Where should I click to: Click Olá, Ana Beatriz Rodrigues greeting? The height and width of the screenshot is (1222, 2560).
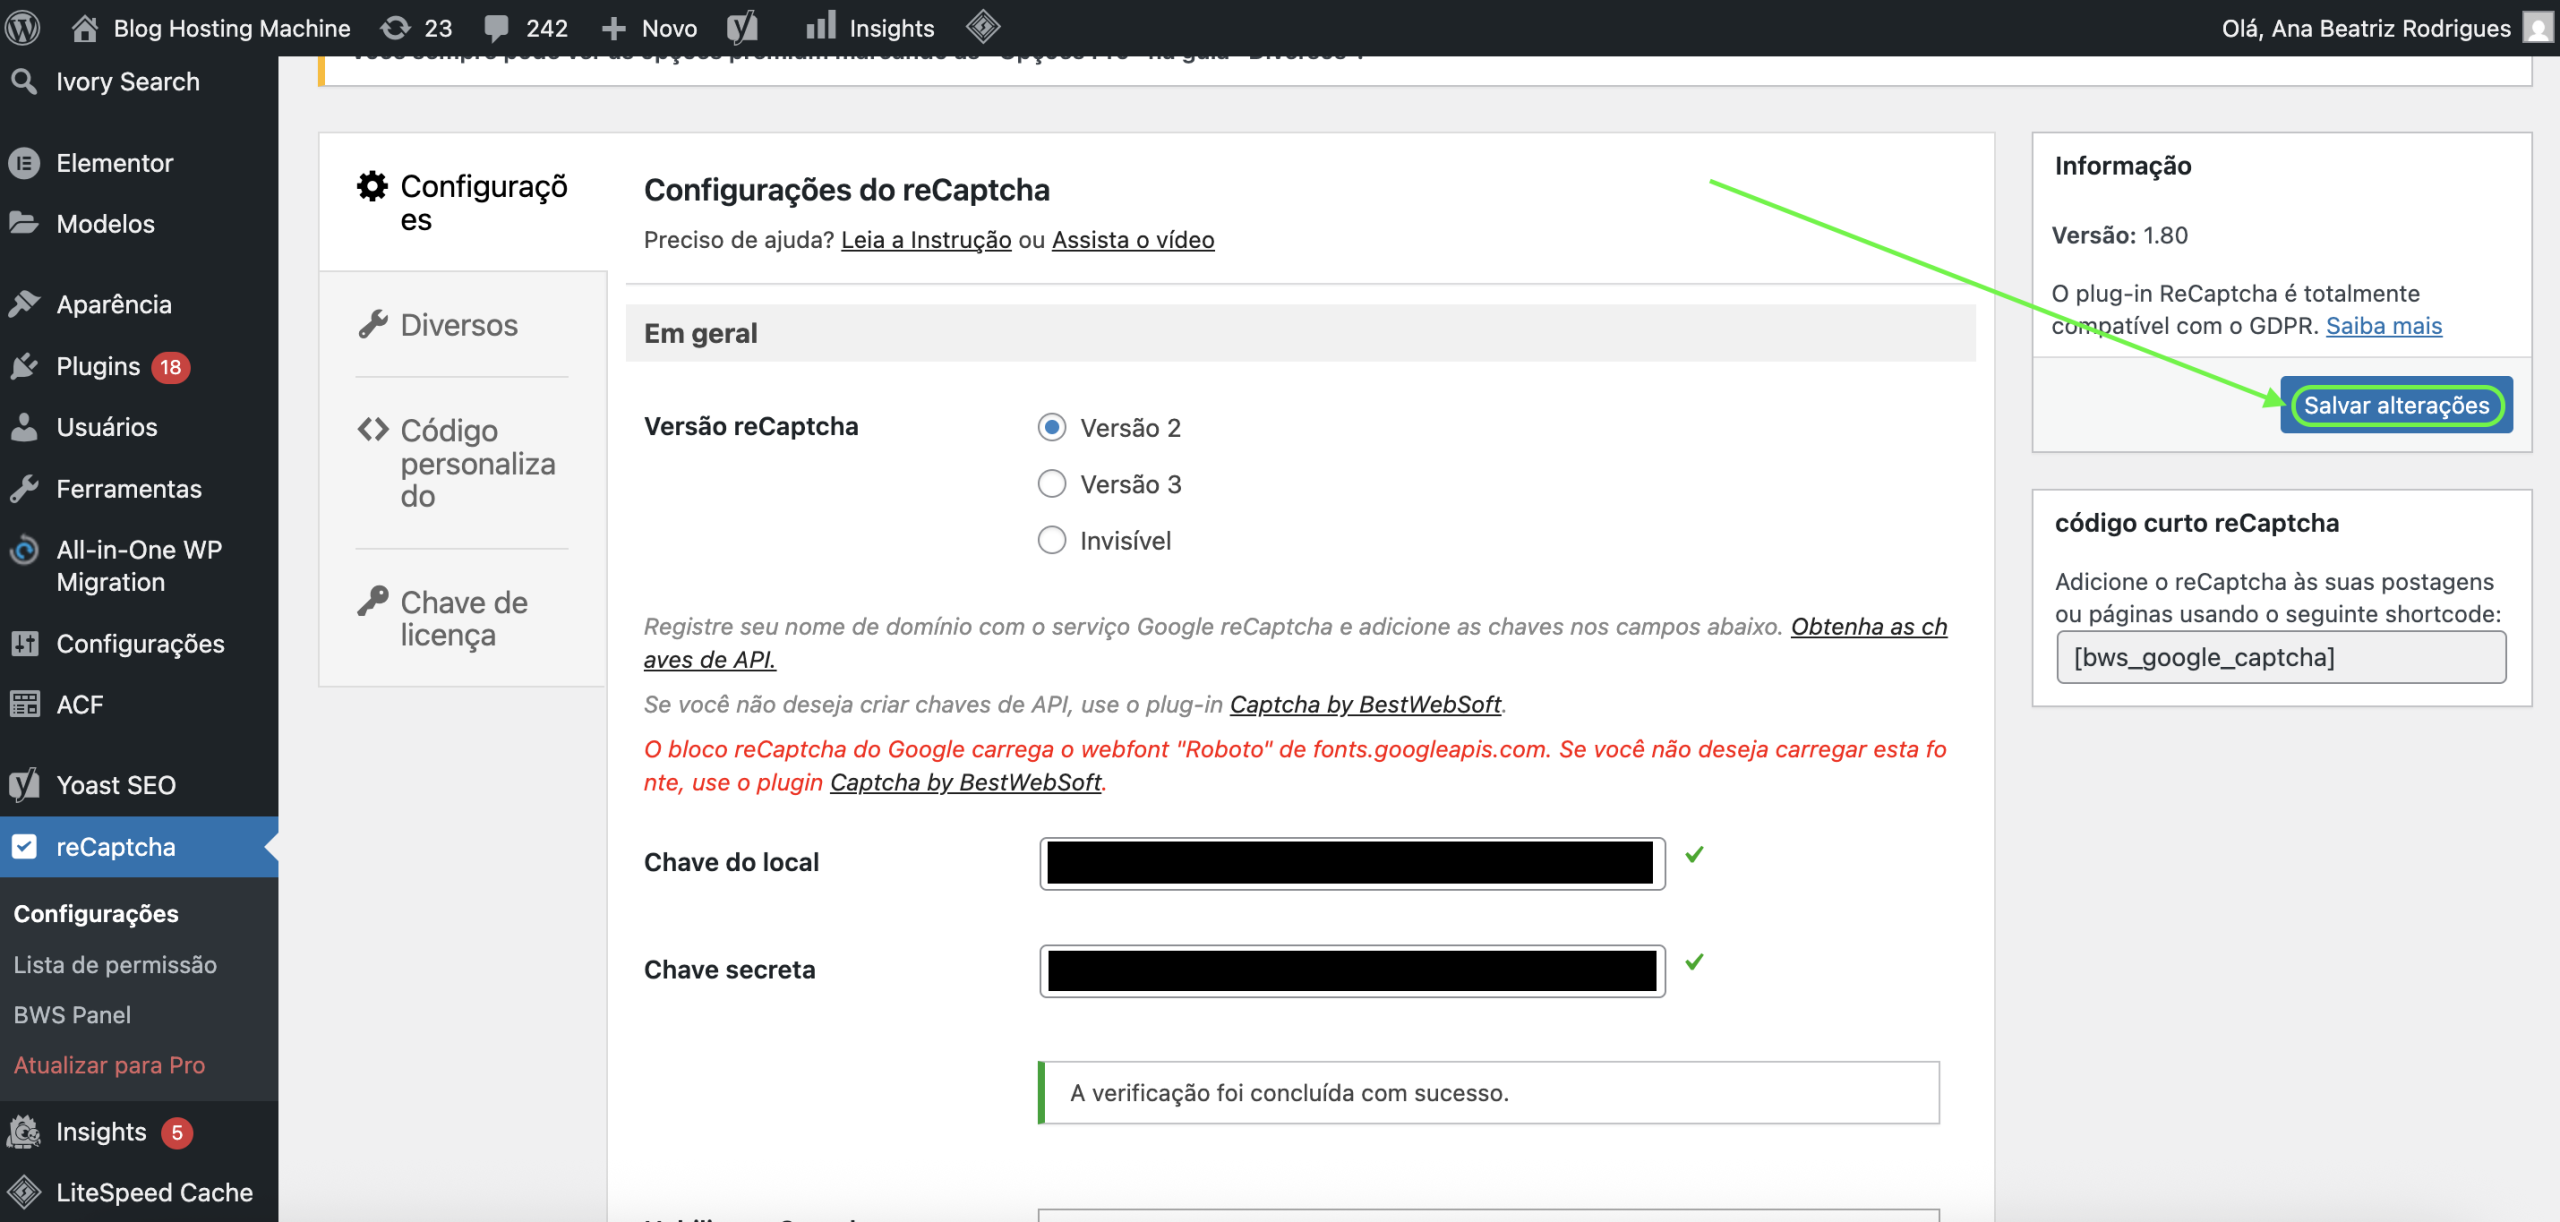pyautogui.click(x=2366, y=28)
